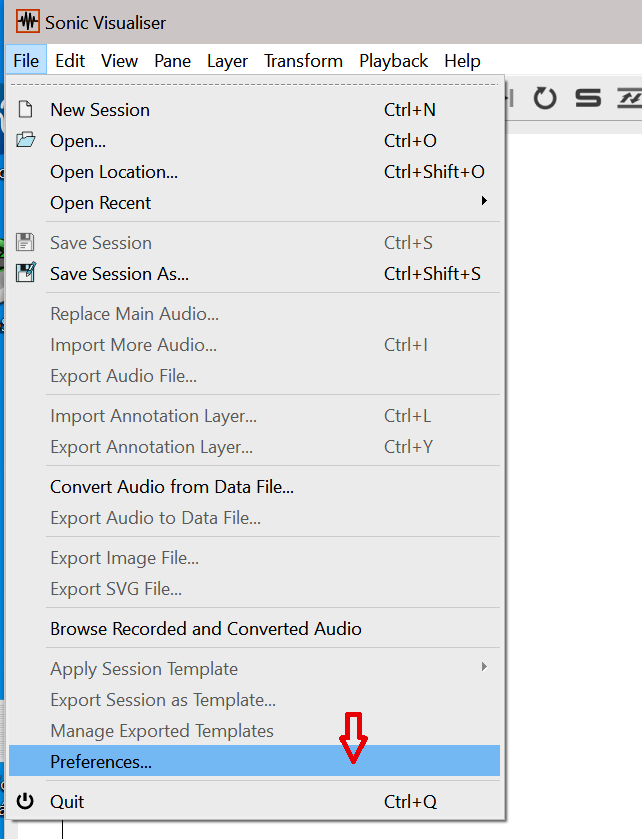This screenshot has width=642, height=839.
Task: Open the Help menu
Action: (462, 60)
